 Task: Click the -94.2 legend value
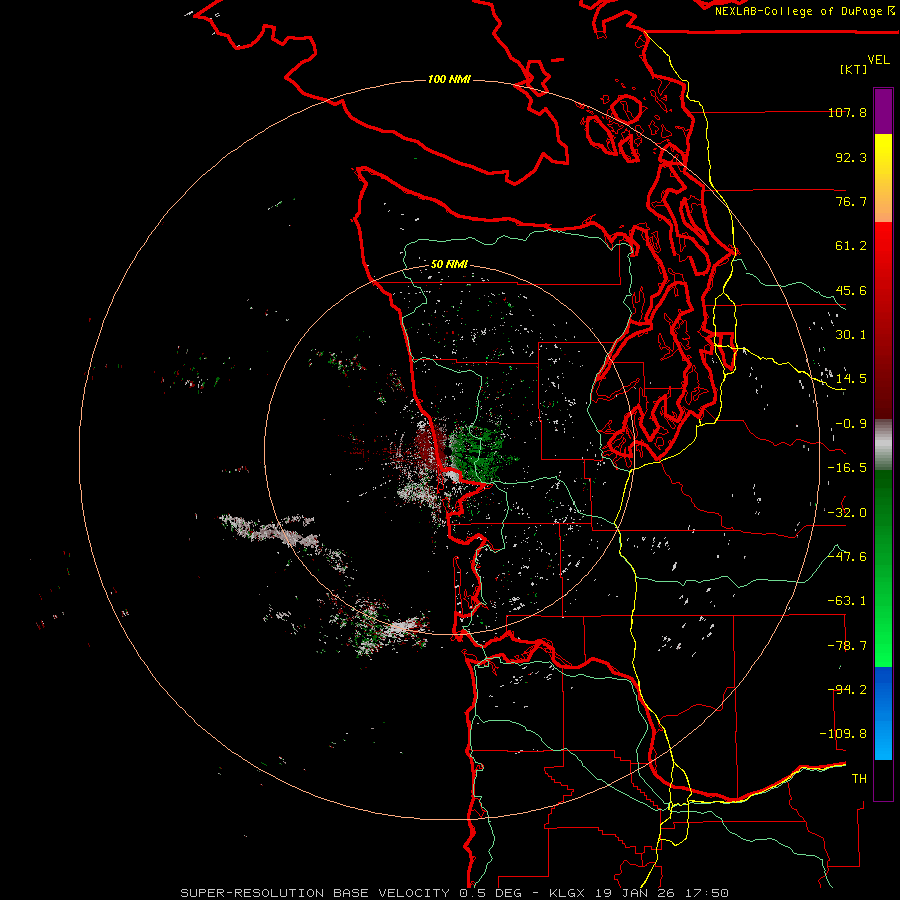pyautogui.click(x=847, y=690)
